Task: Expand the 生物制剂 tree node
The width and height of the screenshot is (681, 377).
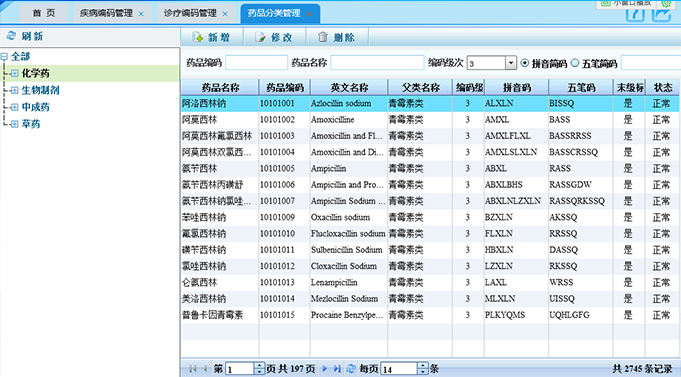Action: [14, 90]
